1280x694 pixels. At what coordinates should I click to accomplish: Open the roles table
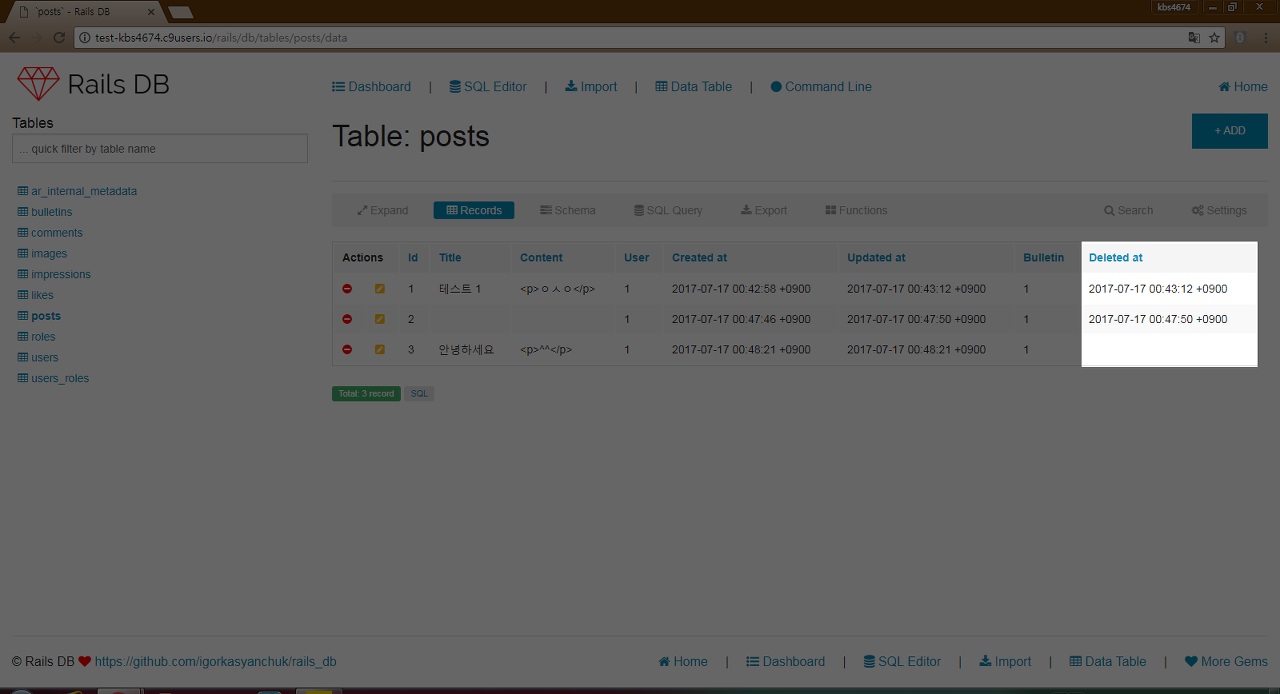pyautogui.click(x=37, y=337)
